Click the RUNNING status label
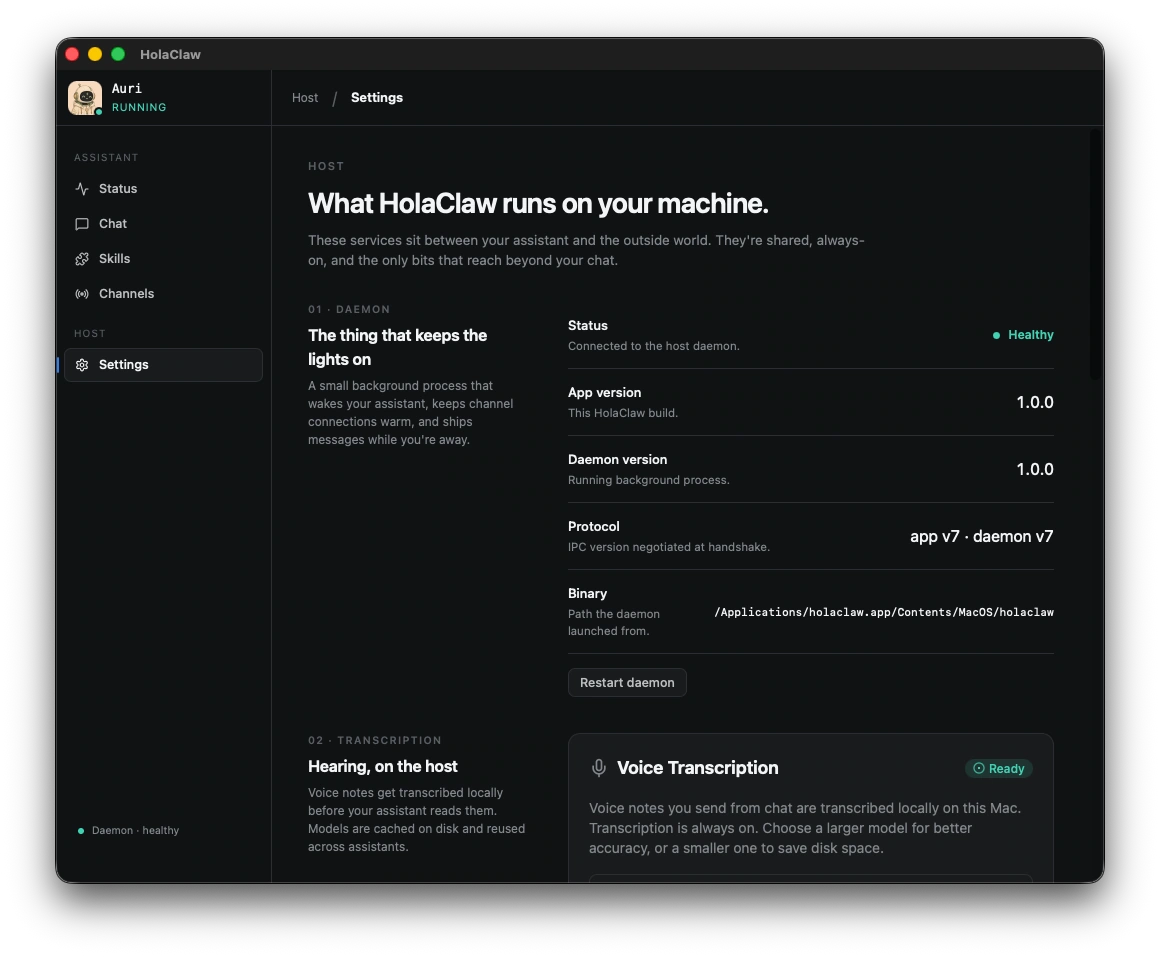Image resolution: width=1160 pixels, height=957 pixels. pos(139,107)
